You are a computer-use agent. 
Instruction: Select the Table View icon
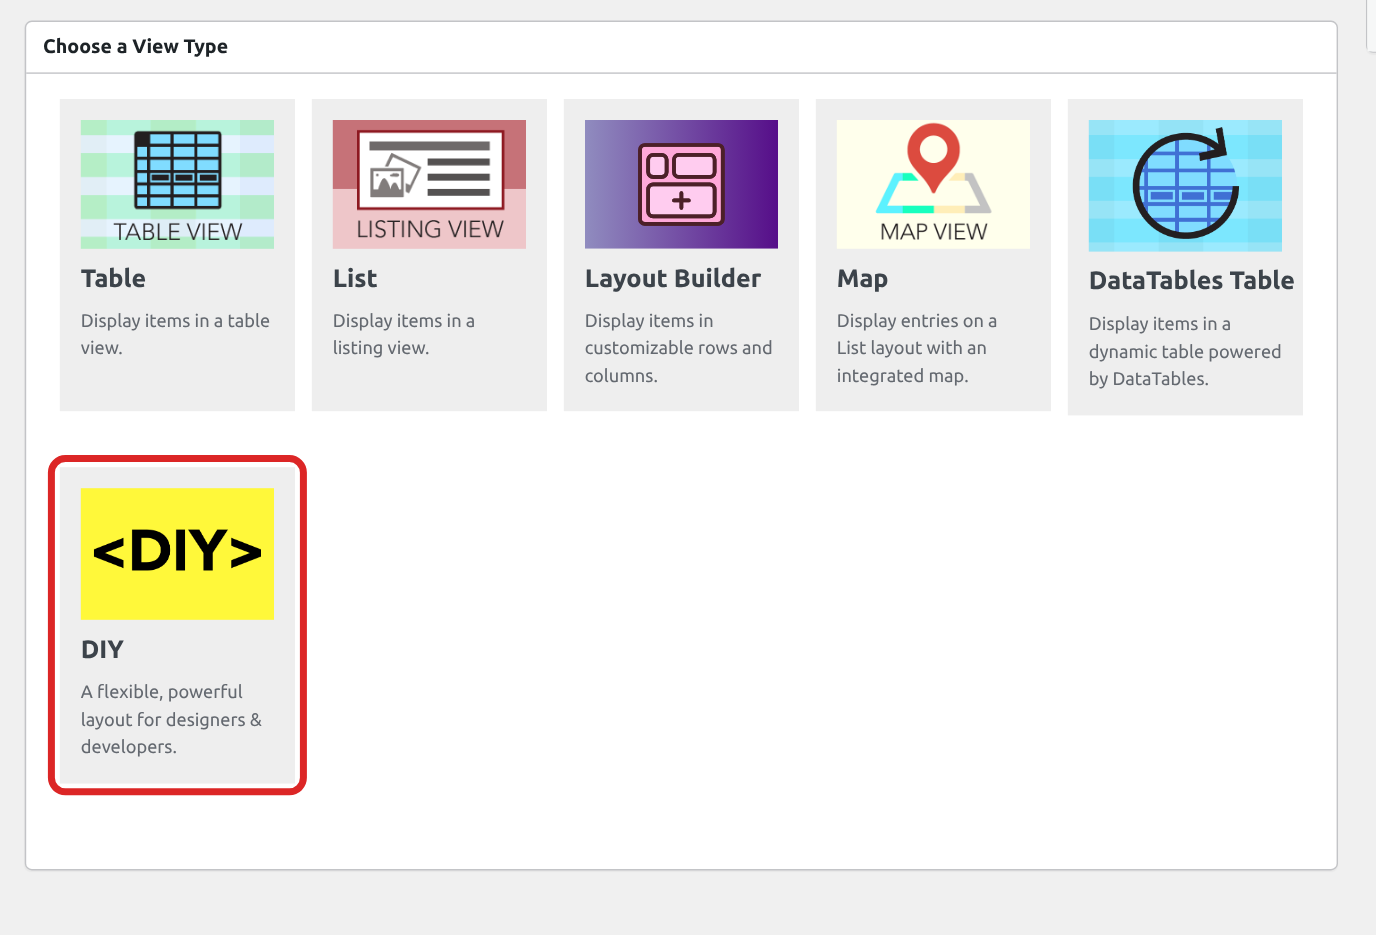[x=177, y=184]
